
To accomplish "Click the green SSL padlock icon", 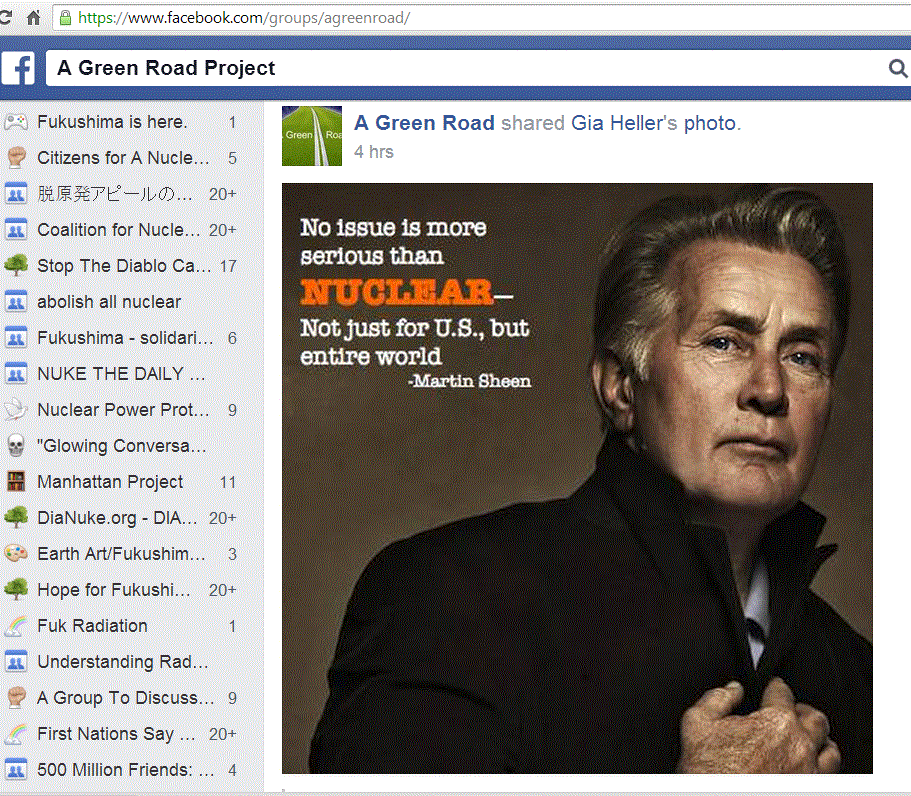I will (66, 17).
